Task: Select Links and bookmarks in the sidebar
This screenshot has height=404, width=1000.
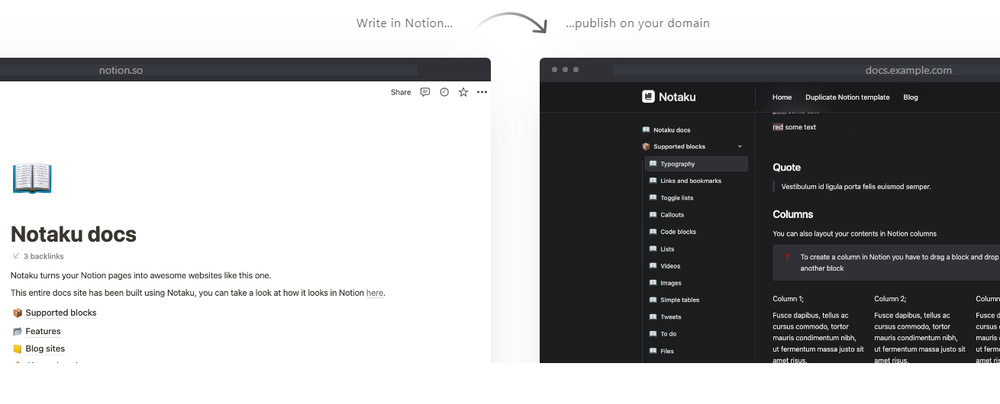Action: (691, 181)
